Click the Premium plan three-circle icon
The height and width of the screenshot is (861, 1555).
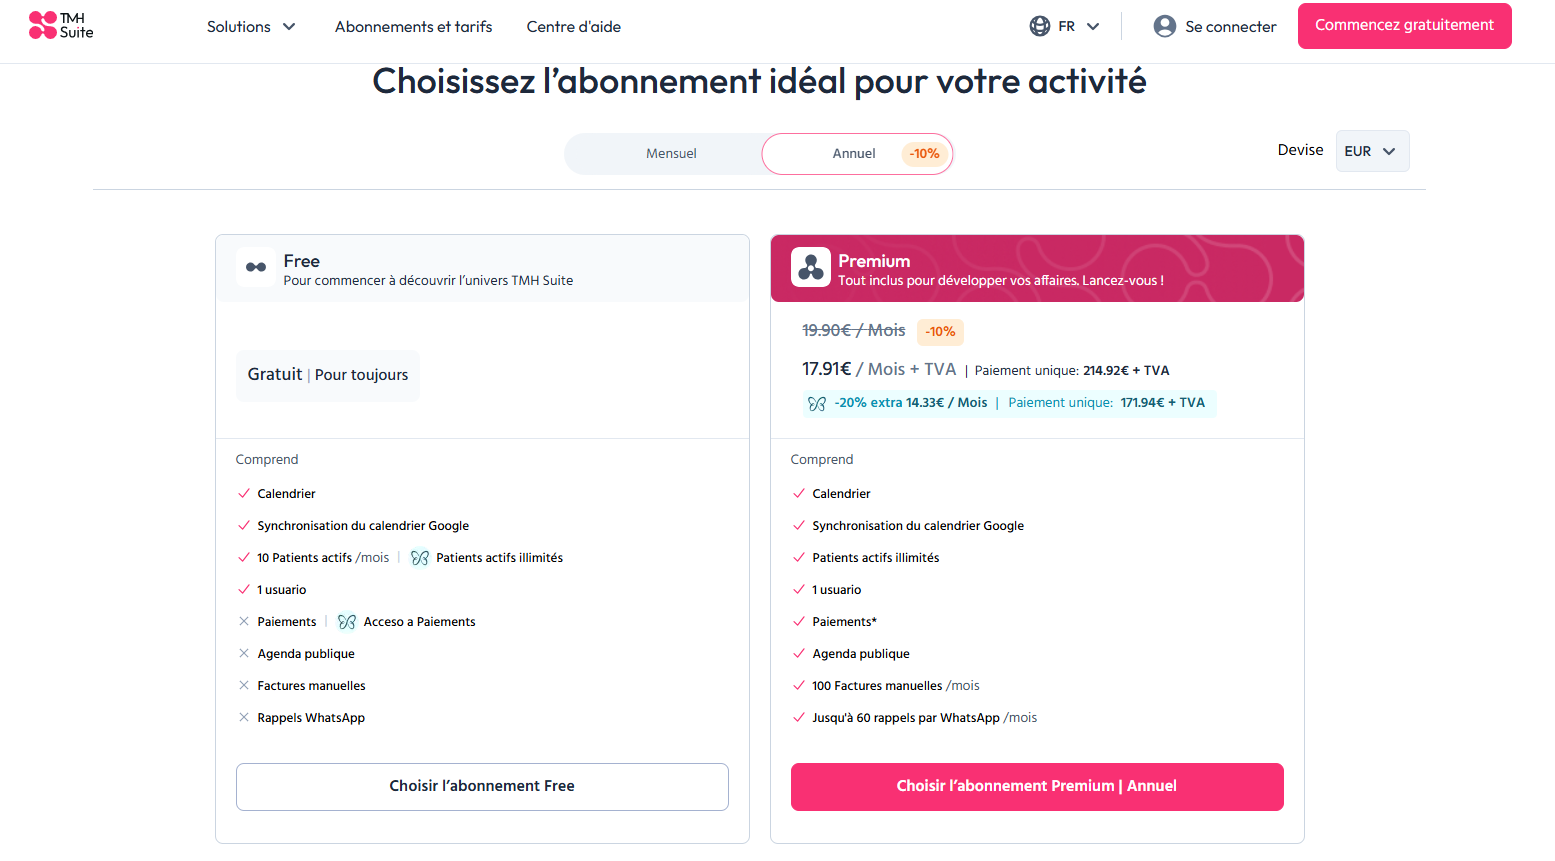pos(811,267)
